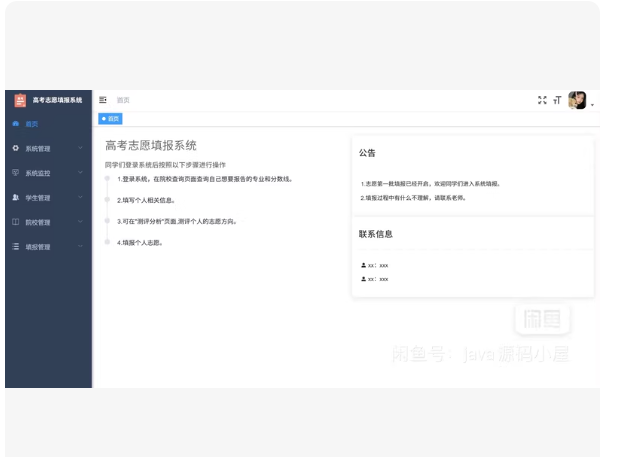Viewport: 626px width, 457px height.
Task: Click step 4 text 填报个人志愿
Action: click(x=140, y=243)
